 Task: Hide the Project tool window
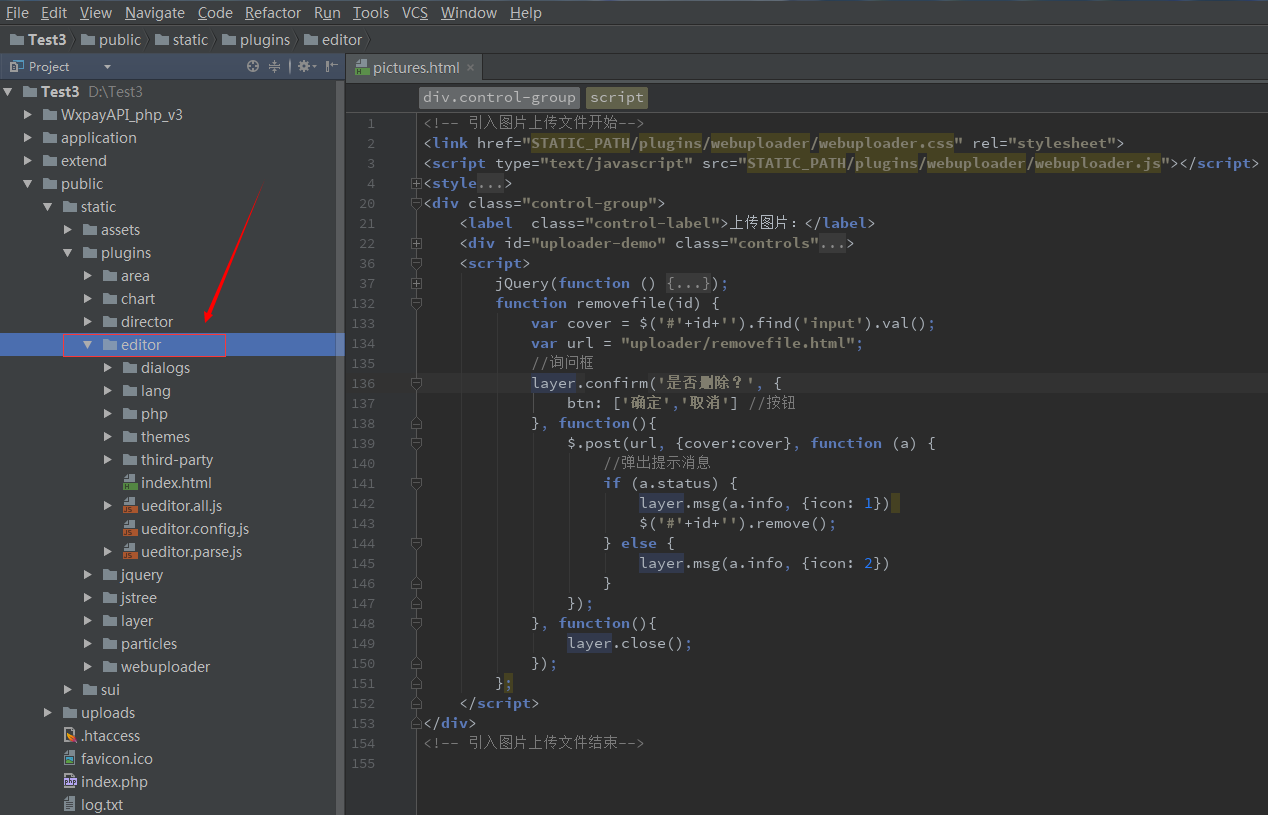pos(331,66)
